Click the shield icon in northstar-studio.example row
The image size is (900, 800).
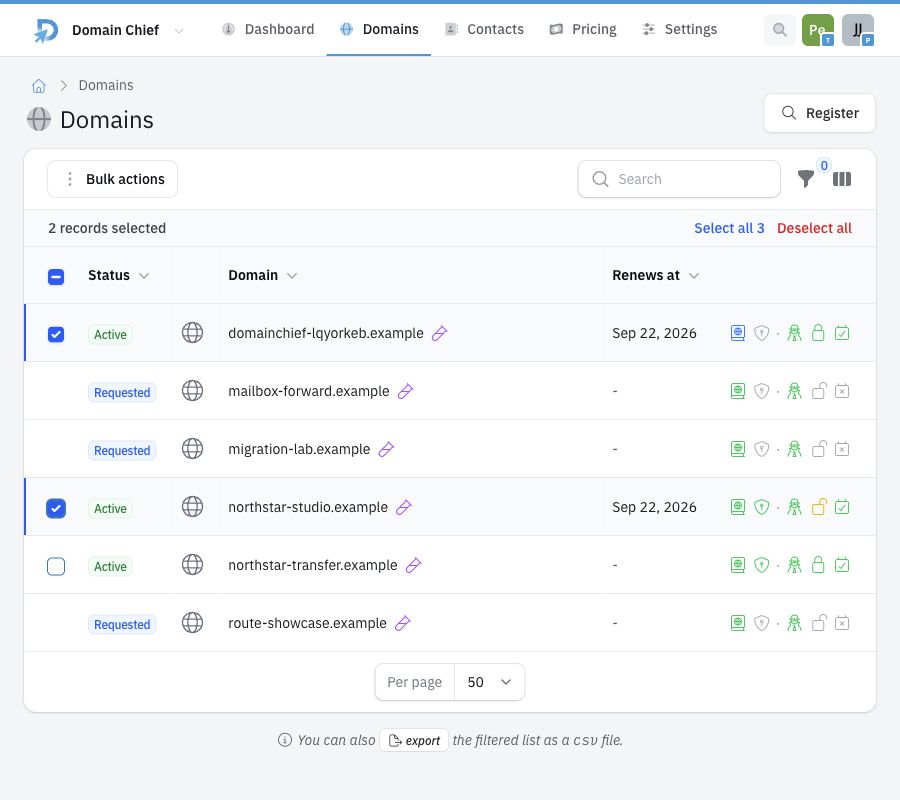coord(762,507)
